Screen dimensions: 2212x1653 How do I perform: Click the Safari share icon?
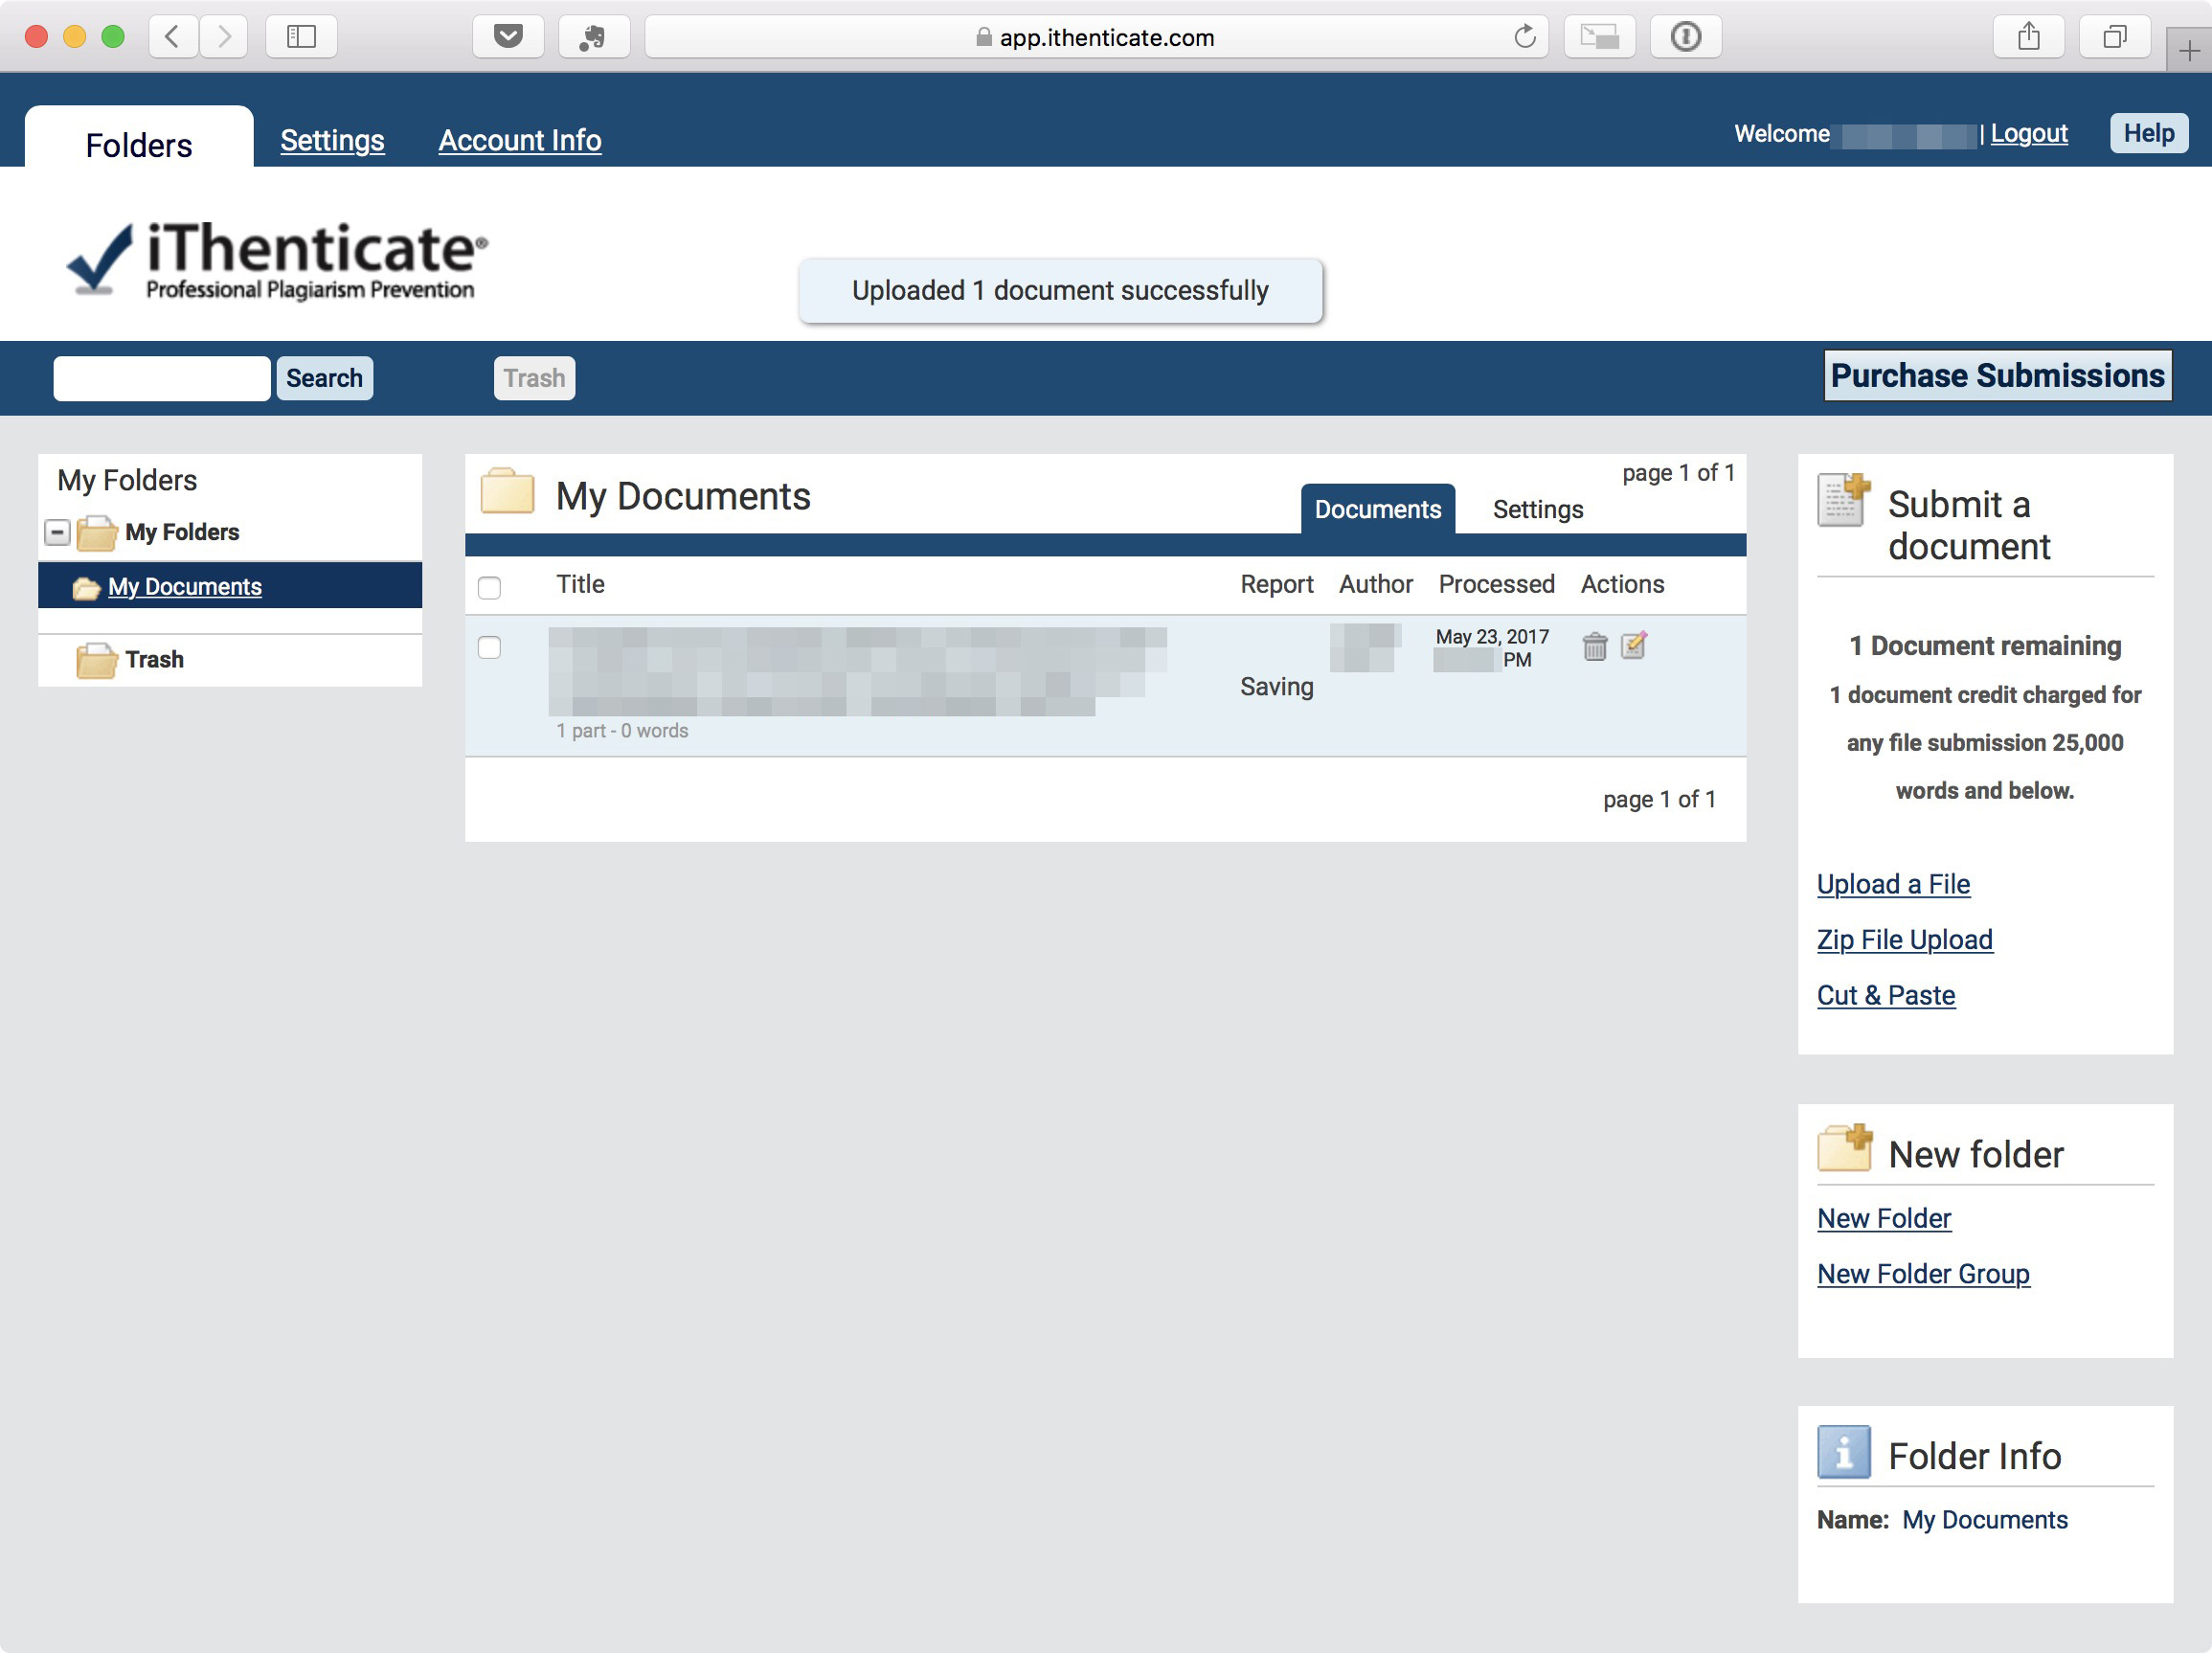point(2028,37)
